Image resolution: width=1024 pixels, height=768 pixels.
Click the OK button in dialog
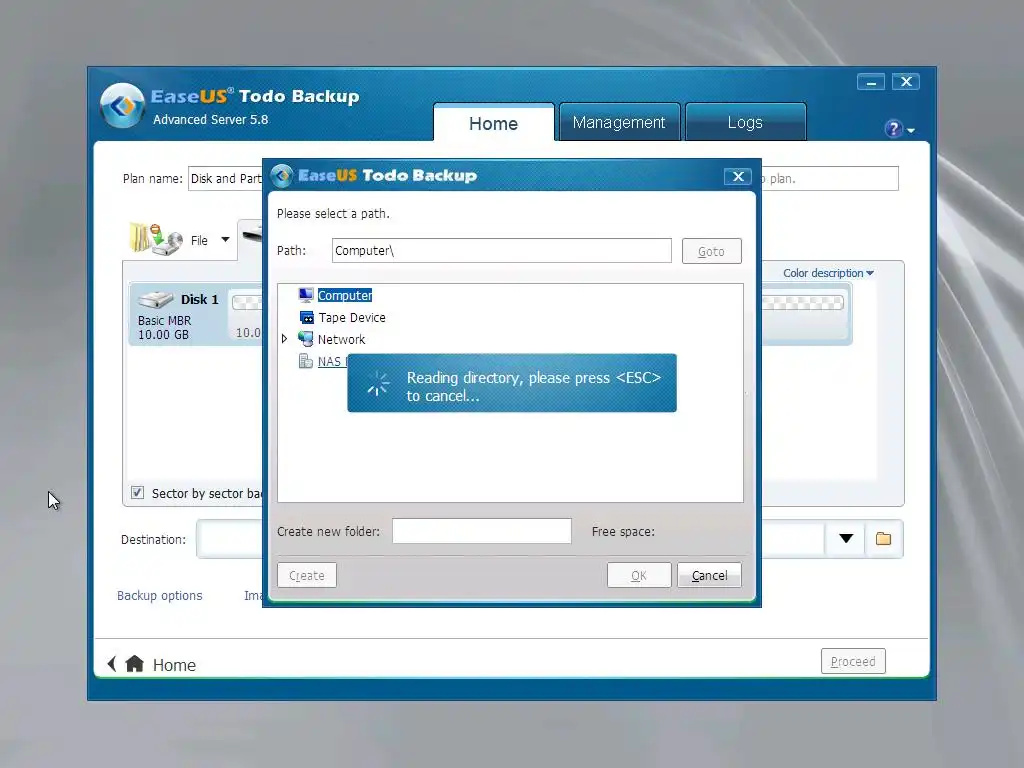[639, 575]
